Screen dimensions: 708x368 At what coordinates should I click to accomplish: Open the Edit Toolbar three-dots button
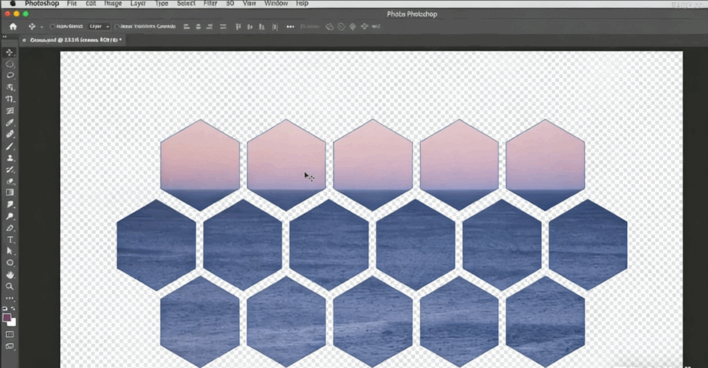[x=9, y=298]
